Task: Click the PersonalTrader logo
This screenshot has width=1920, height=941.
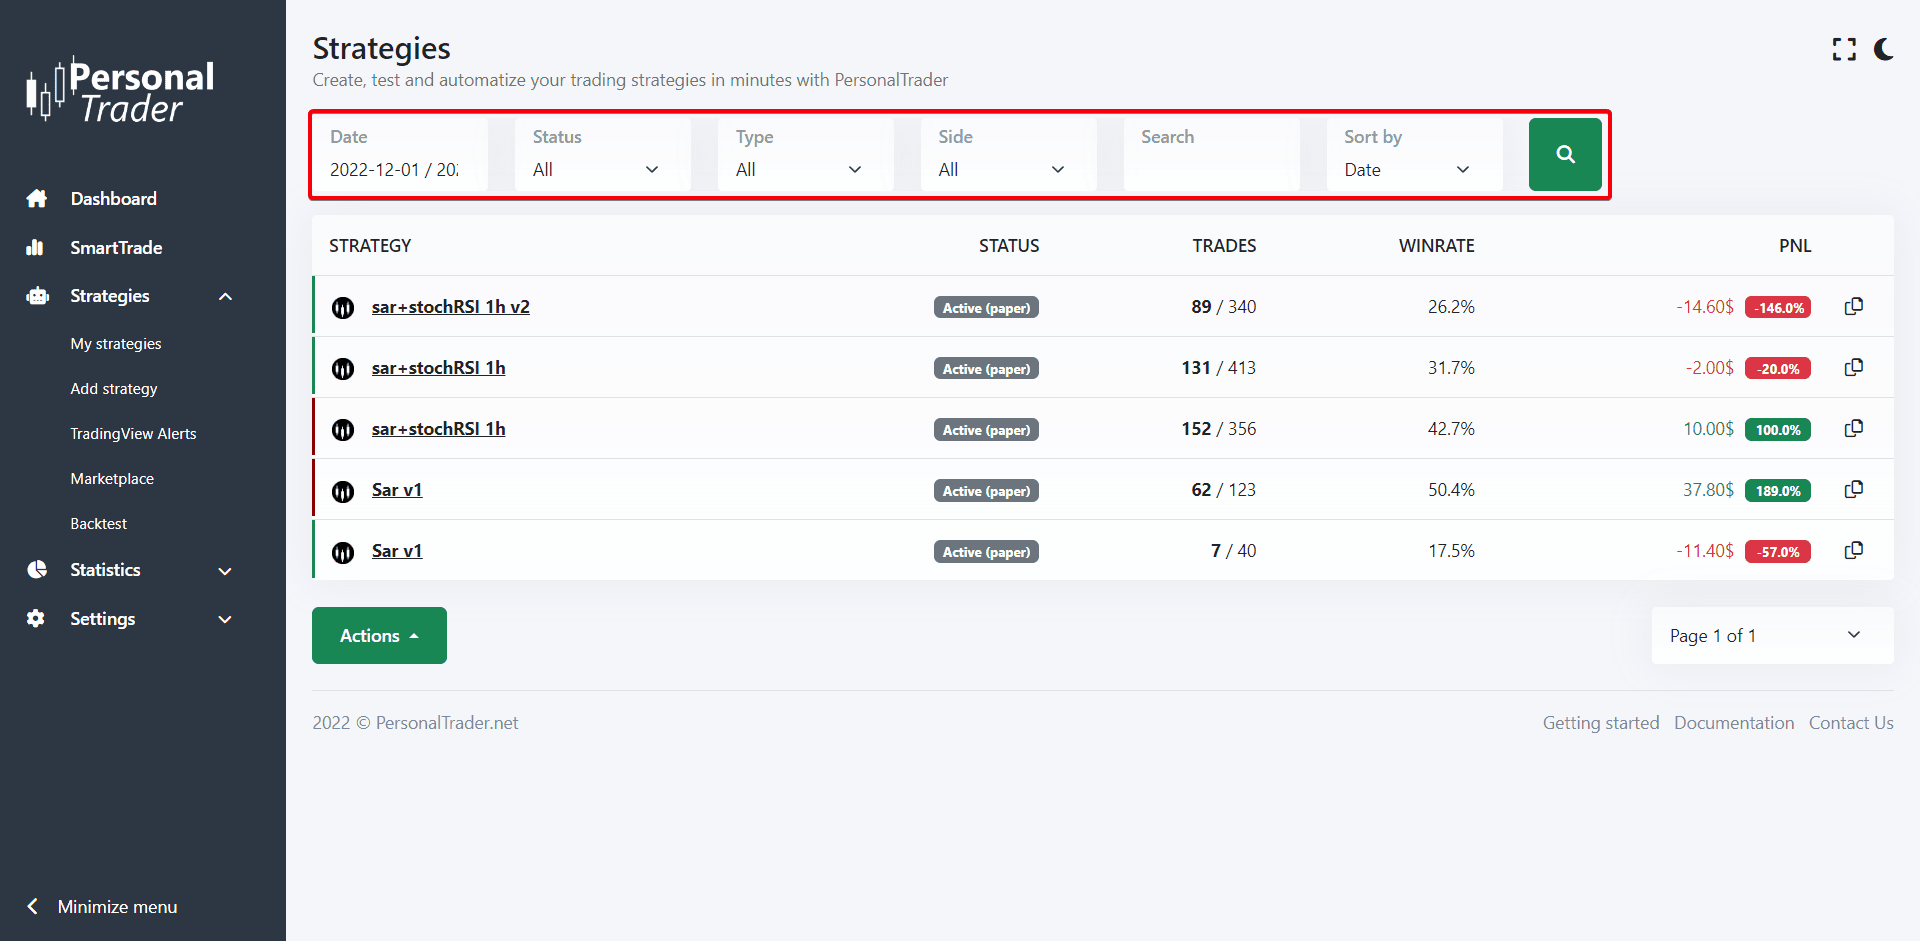Action: pyautogui.click(x=121, y=91)
